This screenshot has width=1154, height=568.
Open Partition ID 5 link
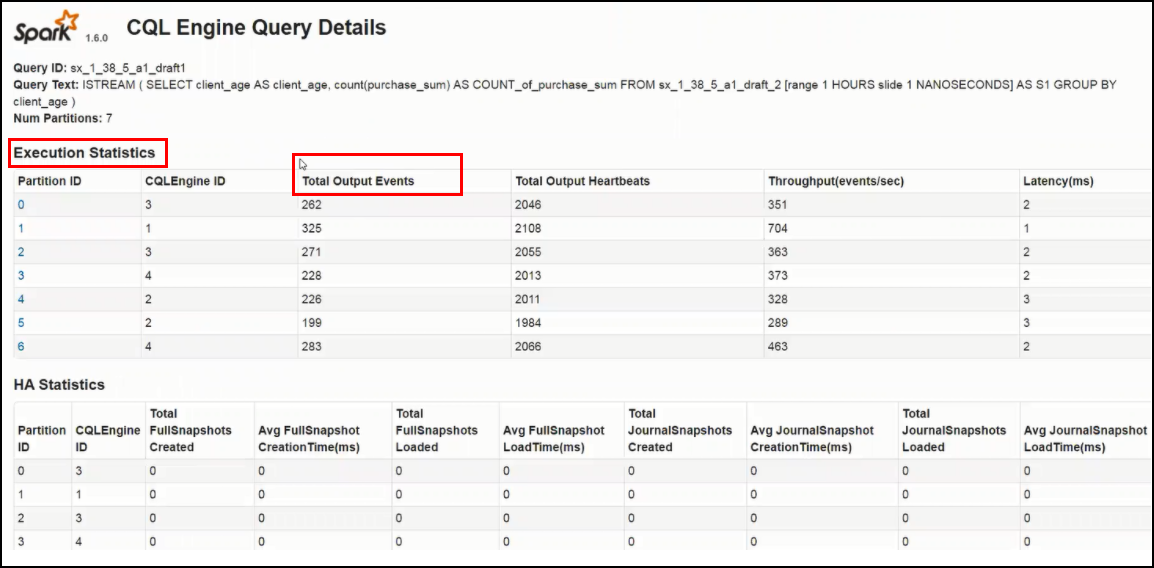pos(21,322)
